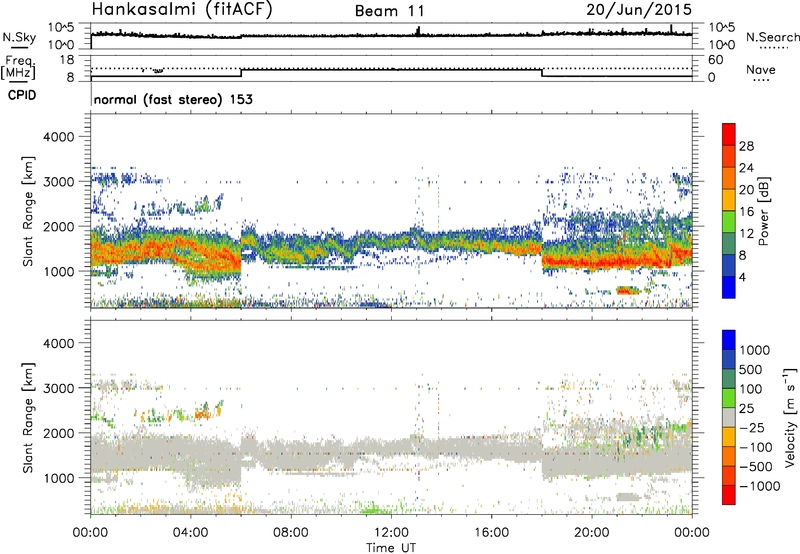This screenshot has height=554, width=800.
Task: Click the small orange echo patch near 21:30
Action: [628, 290]
